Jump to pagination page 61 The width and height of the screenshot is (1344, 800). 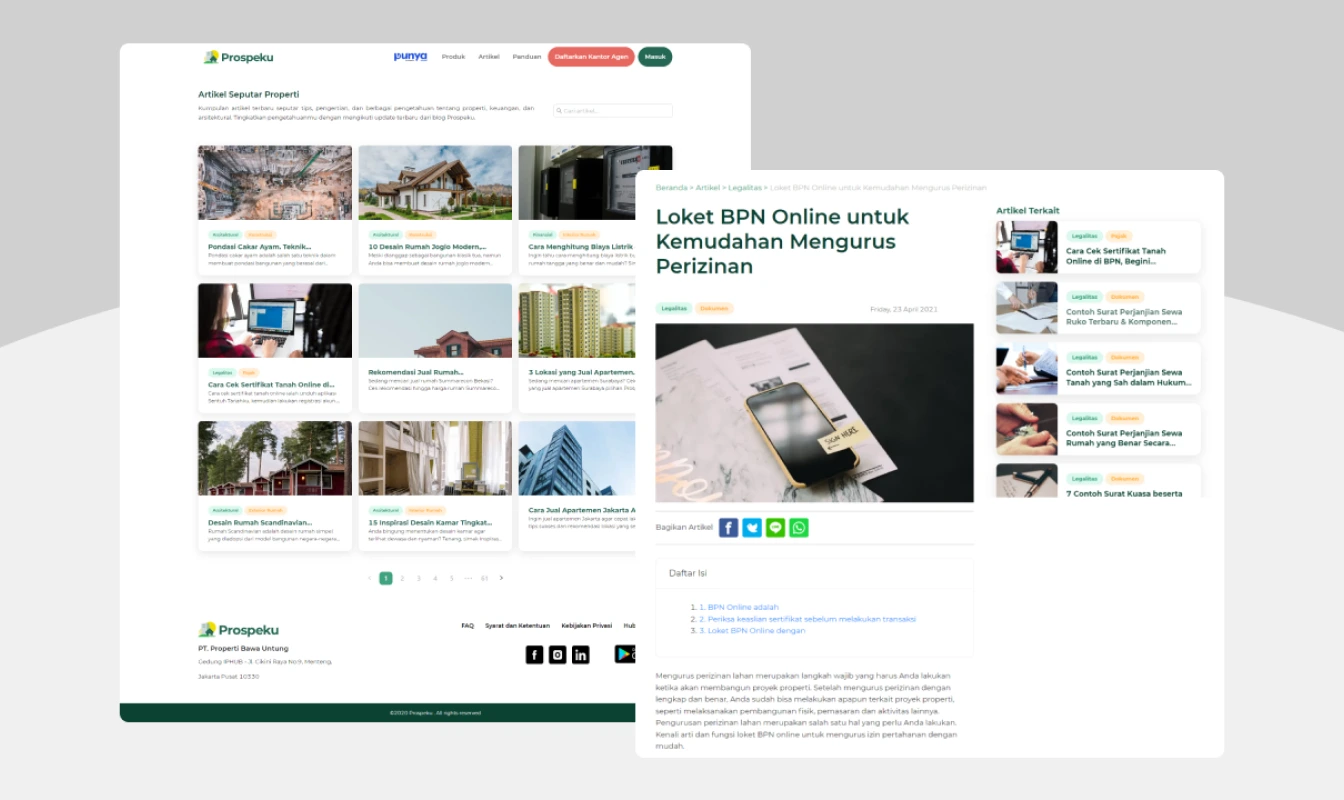coord(484,578)
